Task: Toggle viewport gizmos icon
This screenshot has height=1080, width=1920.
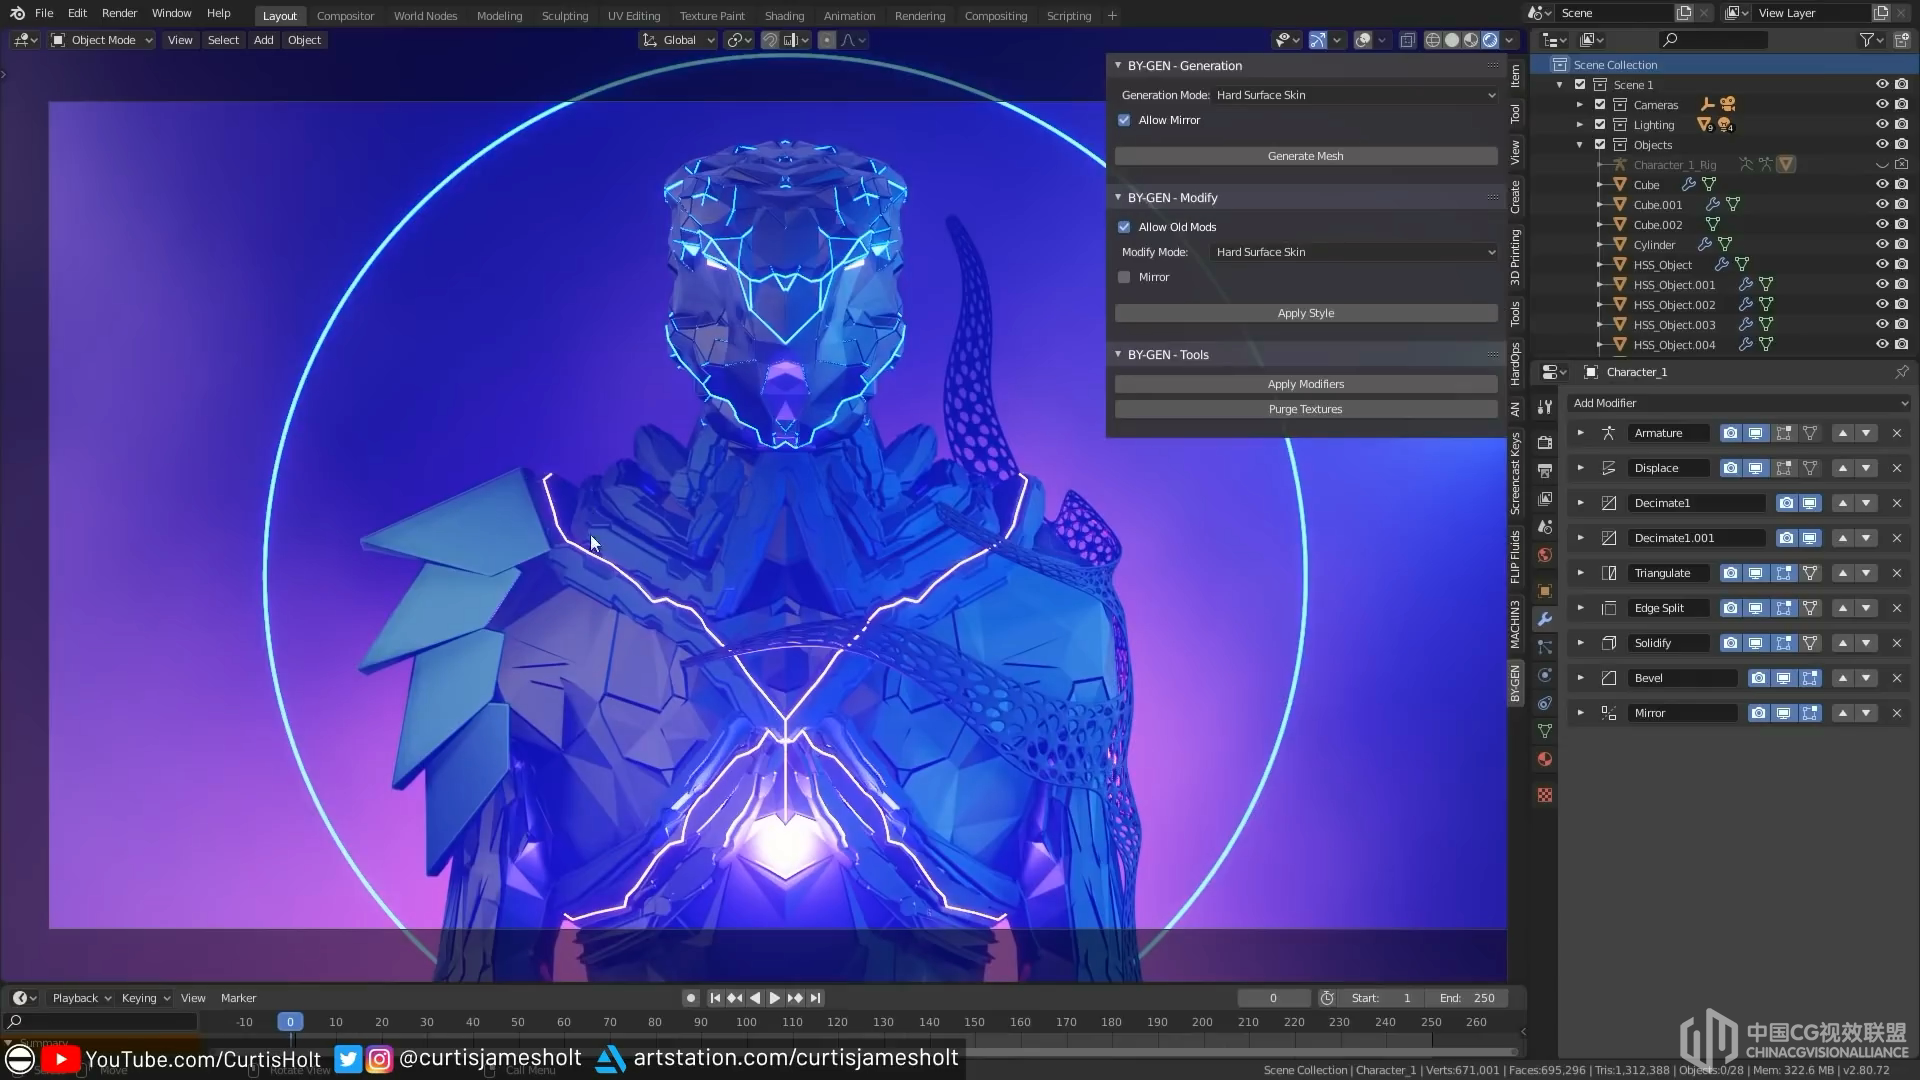Action: pyautogui.click(x=1318, y=40)
